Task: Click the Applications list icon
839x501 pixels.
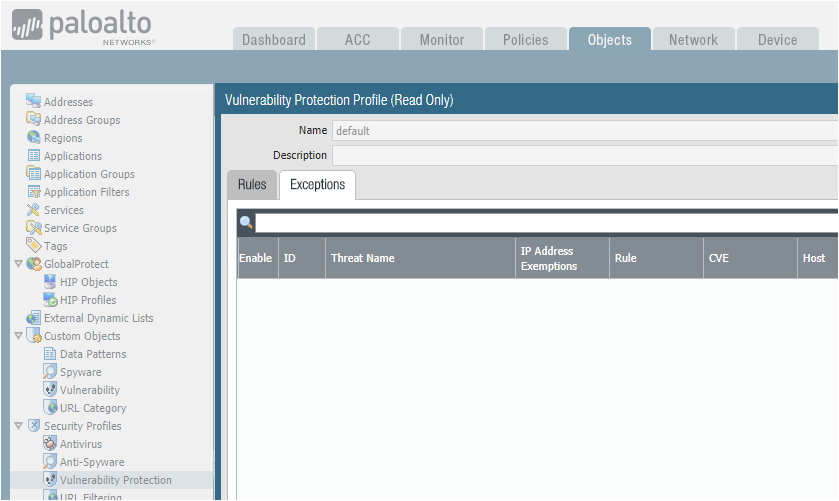Action: (x=34, y=155)
